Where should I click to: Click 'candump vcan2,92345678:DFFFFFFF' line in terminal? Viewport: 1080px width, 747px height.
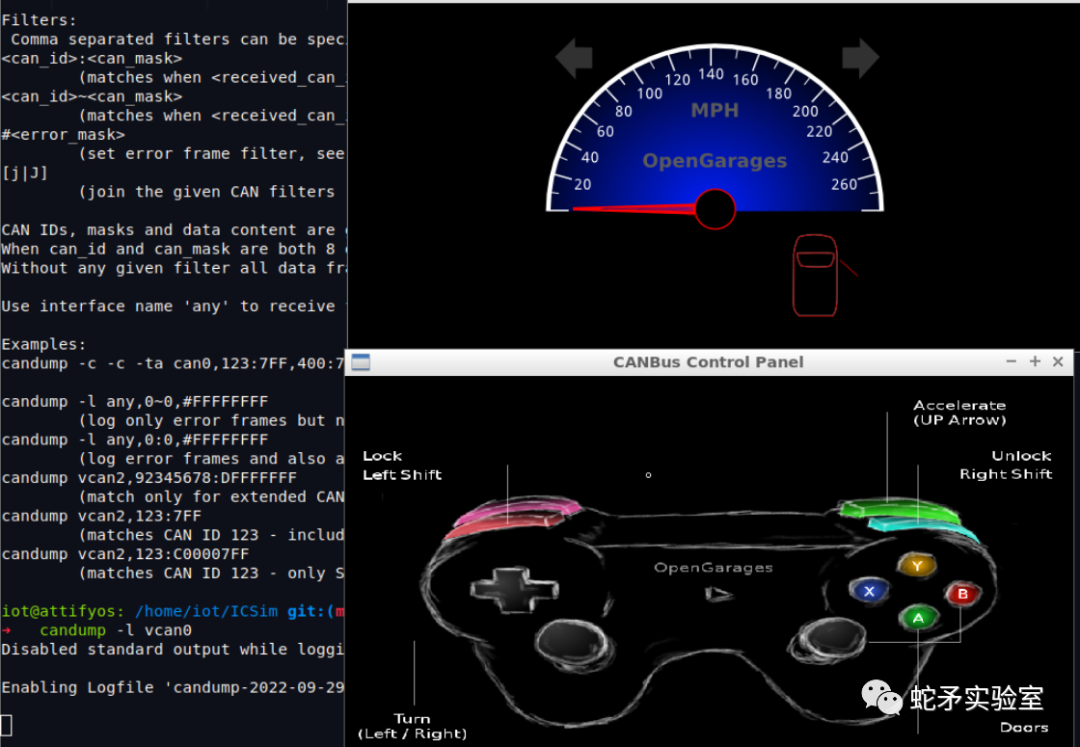149,477
